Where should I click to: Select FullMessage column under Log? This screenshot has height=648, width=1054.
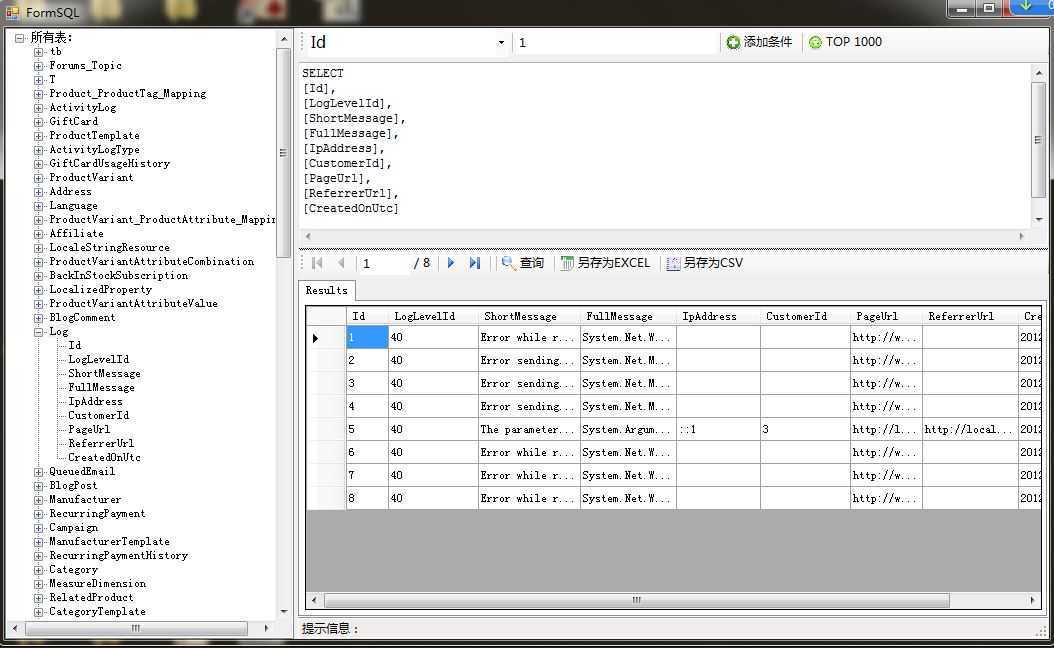(101, 388)
